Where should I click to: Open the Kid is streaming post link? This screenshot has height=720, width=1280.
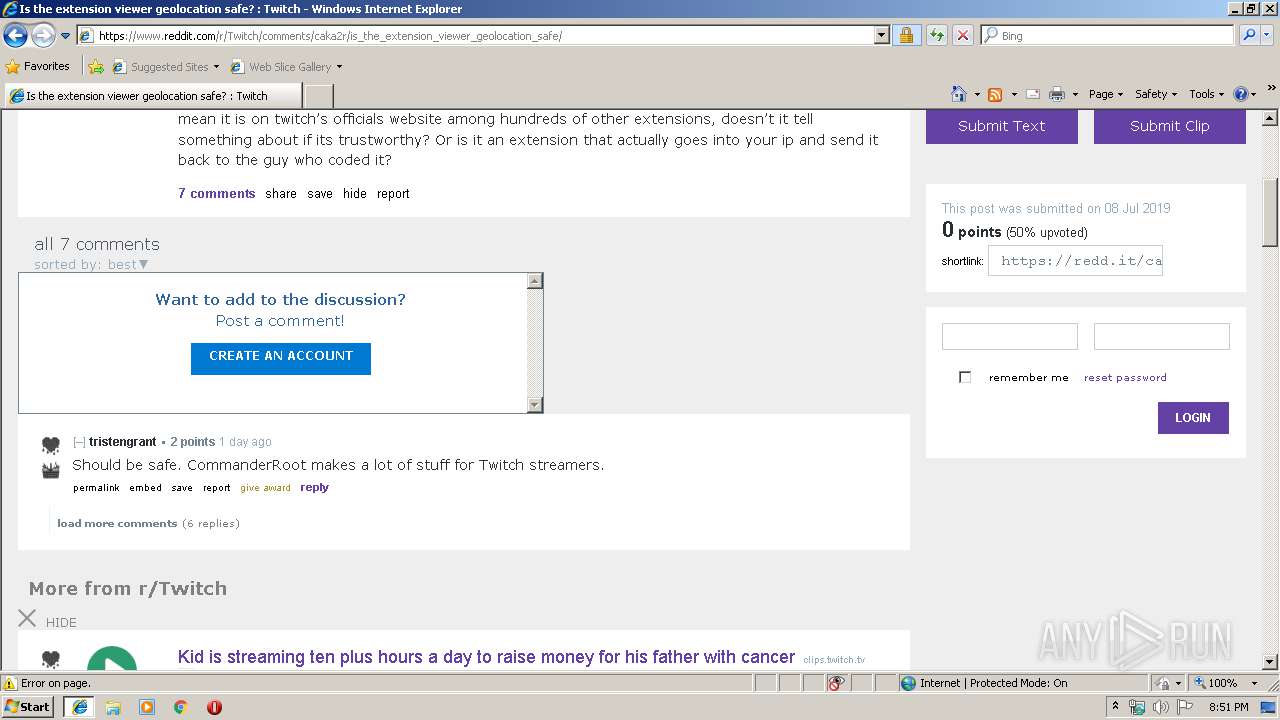click(486, 657)
